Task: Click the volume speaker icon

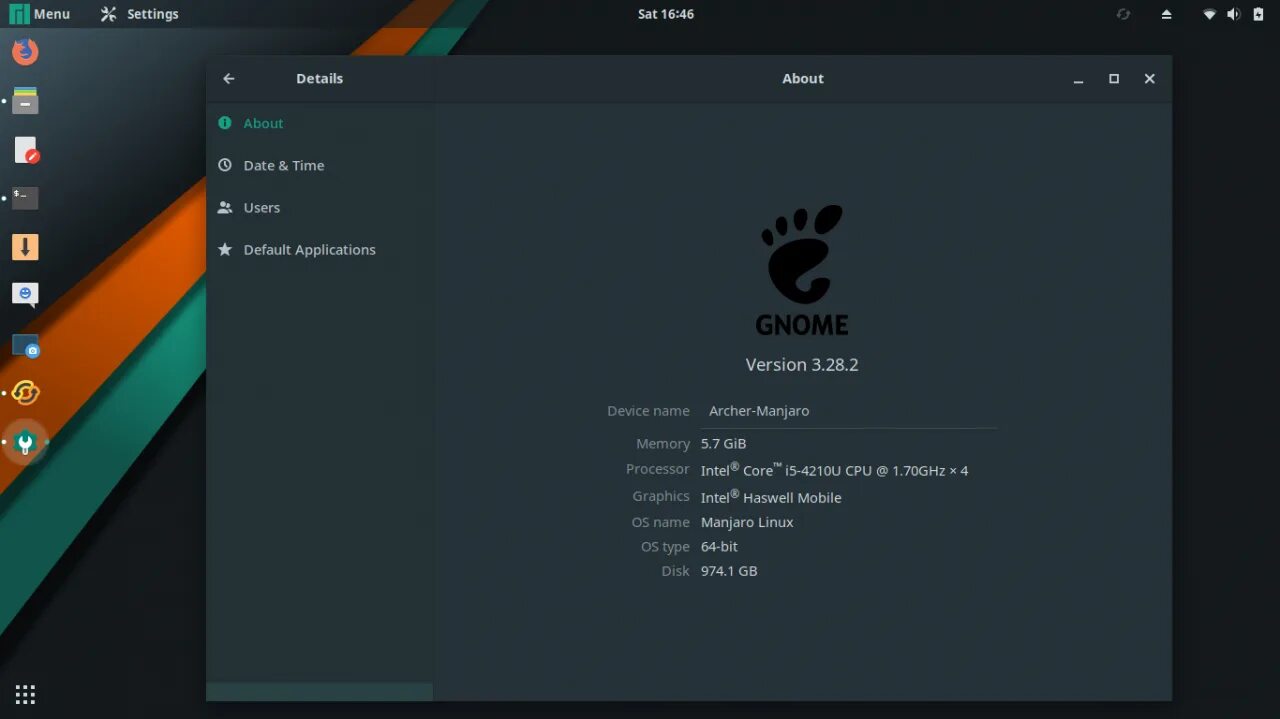Action: (x=1233, y=14)
